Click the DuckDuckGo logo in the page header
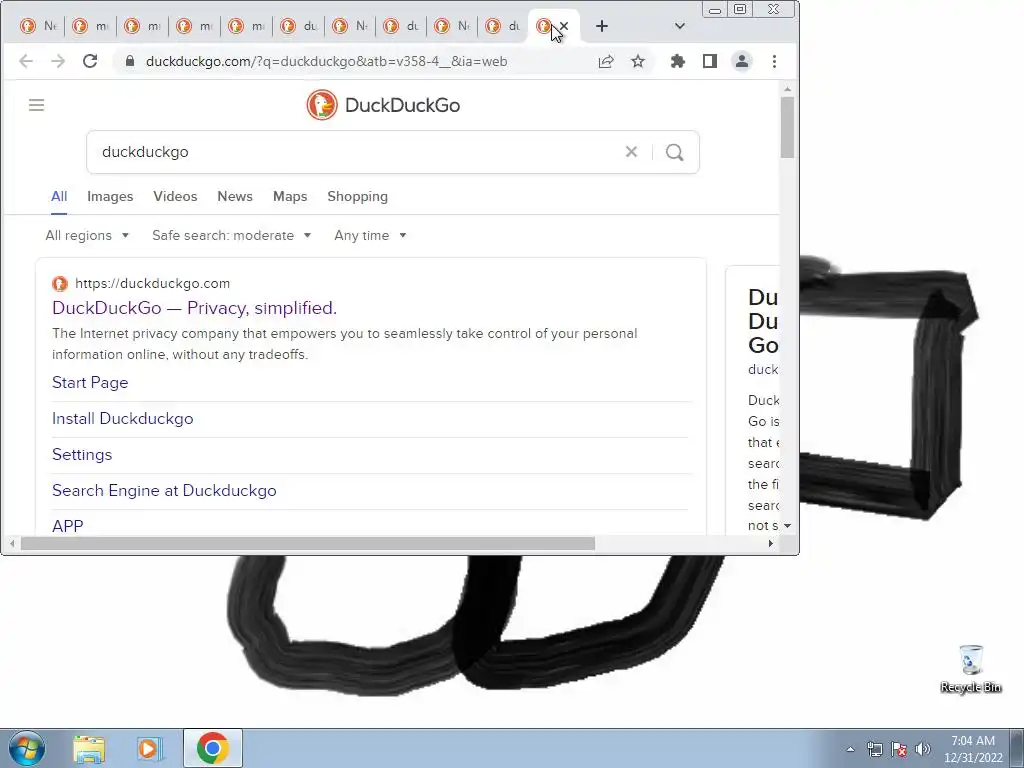The height and width of the screenshot is (768, 1024). (383, 105)
